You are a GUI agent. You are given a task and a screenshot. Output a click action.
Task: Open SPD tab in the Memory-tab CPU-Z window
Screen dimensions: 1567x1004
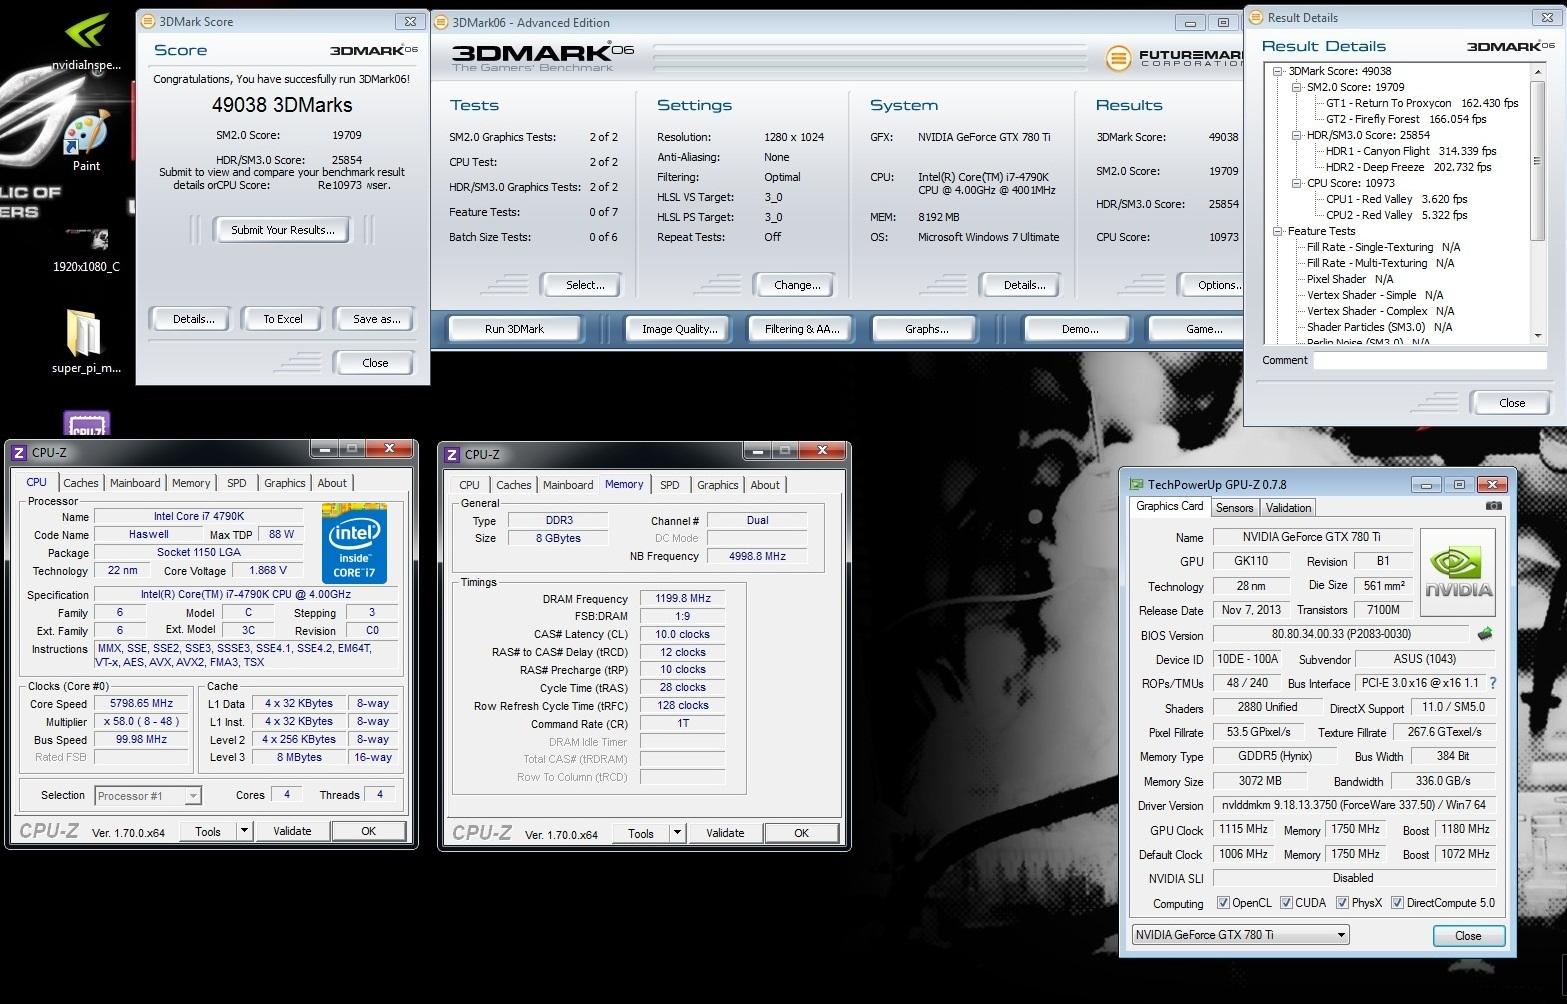point(670,485)
